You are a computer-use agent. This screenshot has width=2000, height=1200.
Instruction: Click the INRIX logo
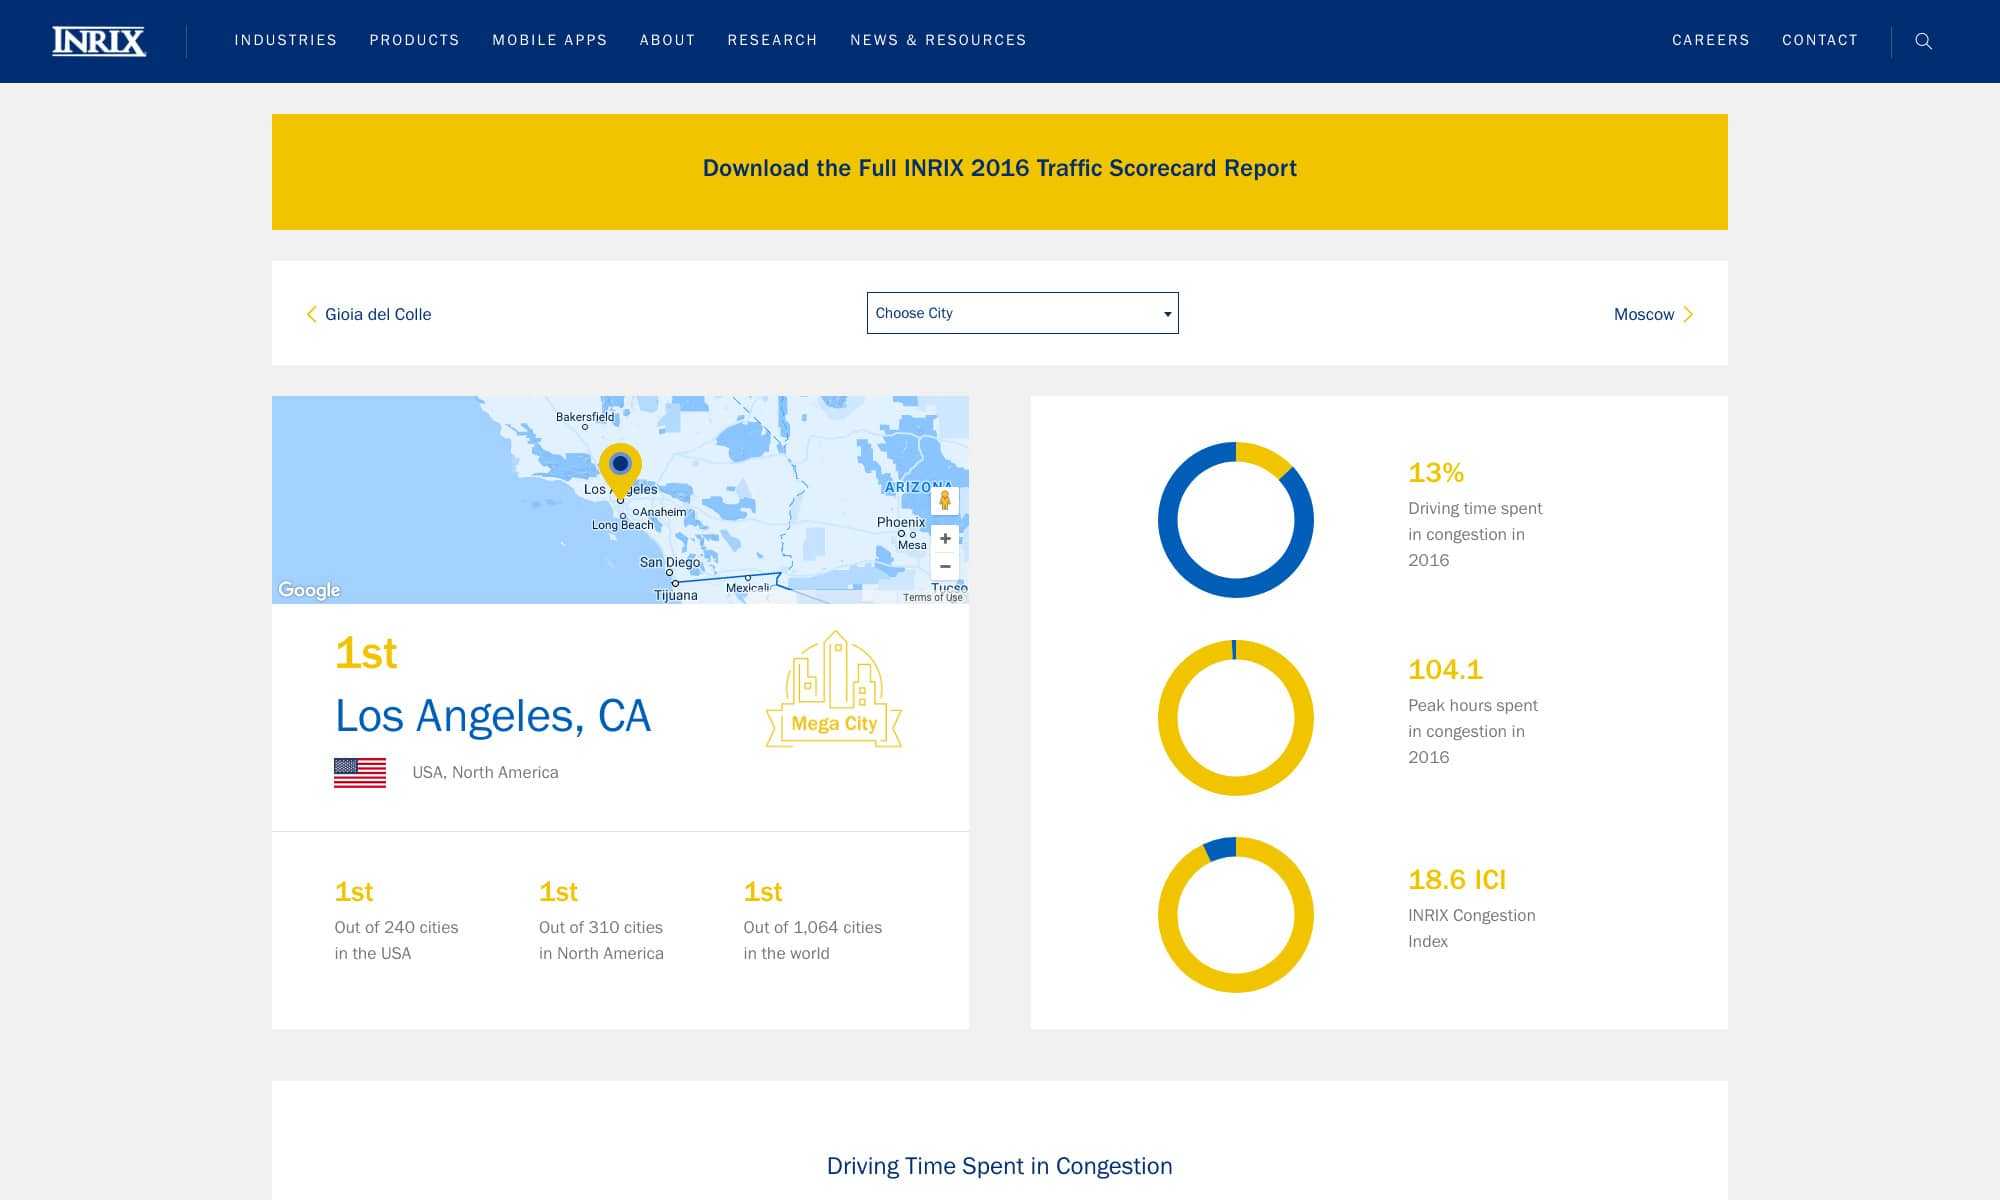click(99, 41)
